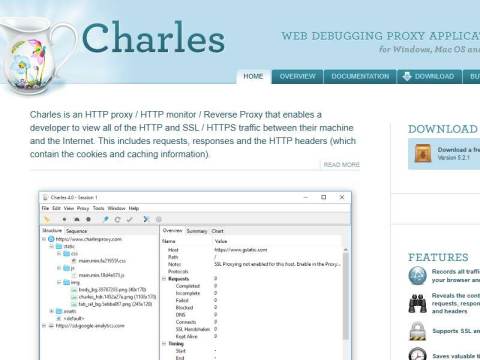This screenshot has width=480, height=360.
Task: Switch to the Structure tab
Action: pyautogui.click(x=52, y=231)
